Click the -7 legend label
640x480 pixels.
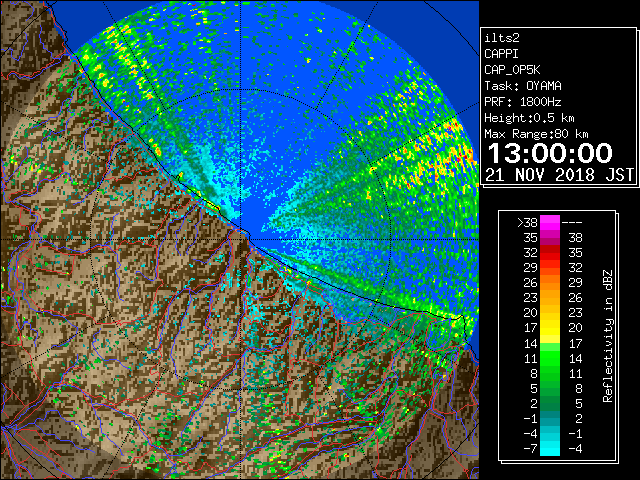click(530, 449)
